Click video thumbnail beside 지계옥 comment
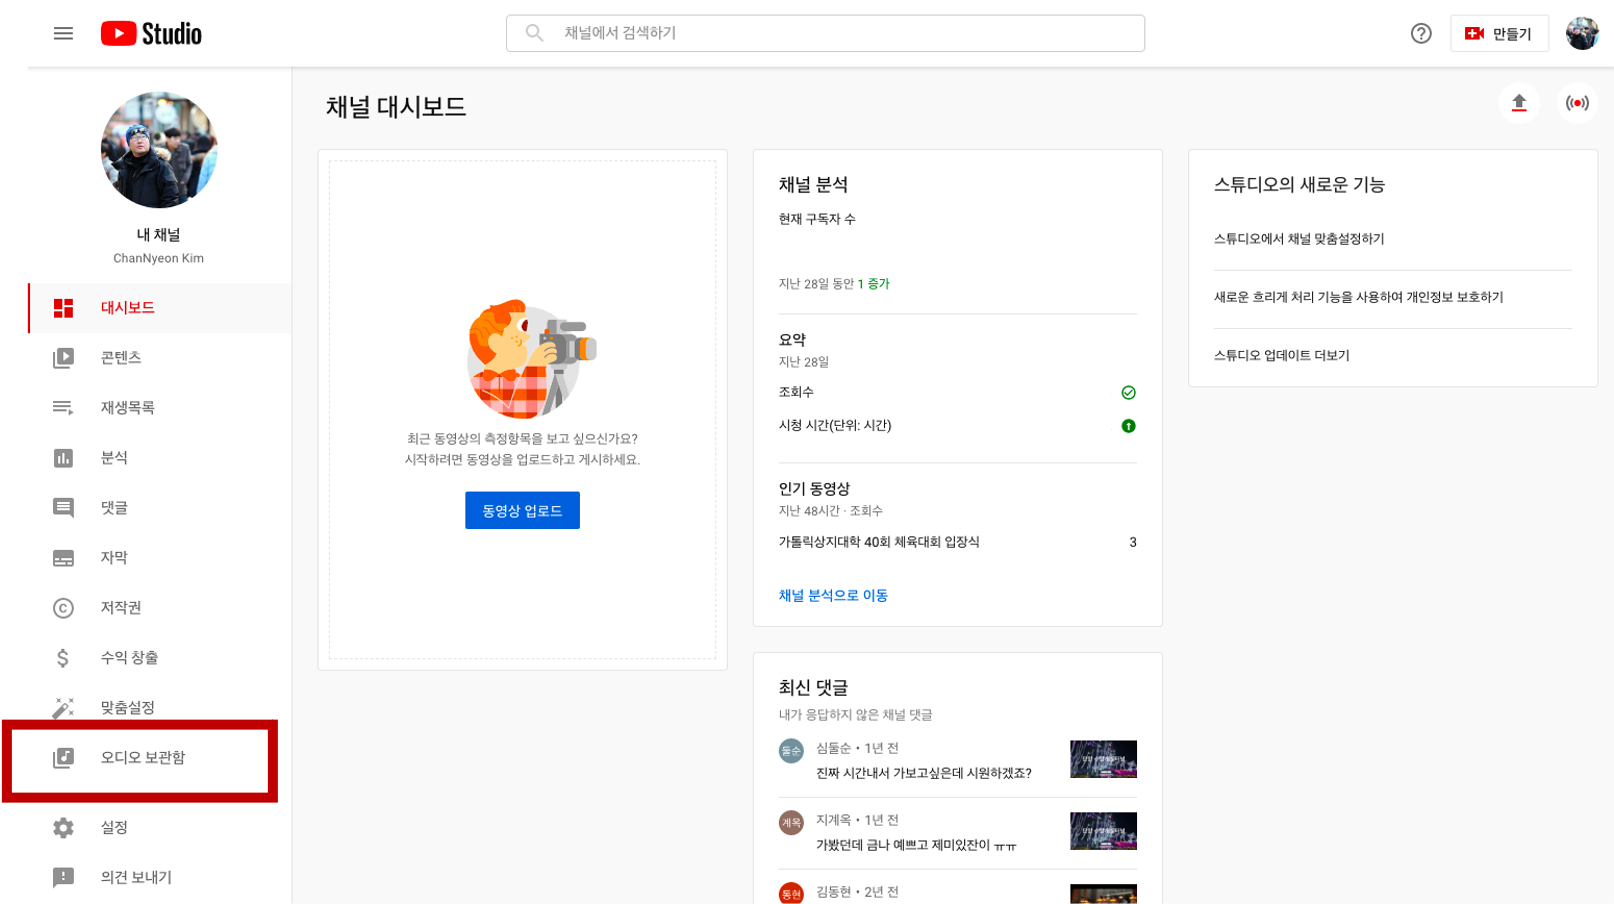The image size is (1614, 904). click(x=1103, y=831)
